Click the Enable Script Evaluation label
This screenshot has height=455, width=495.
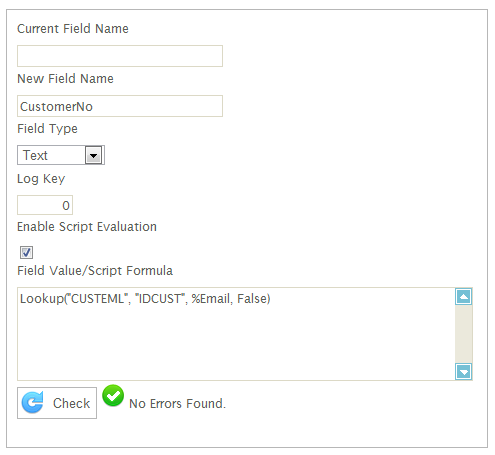87,227
